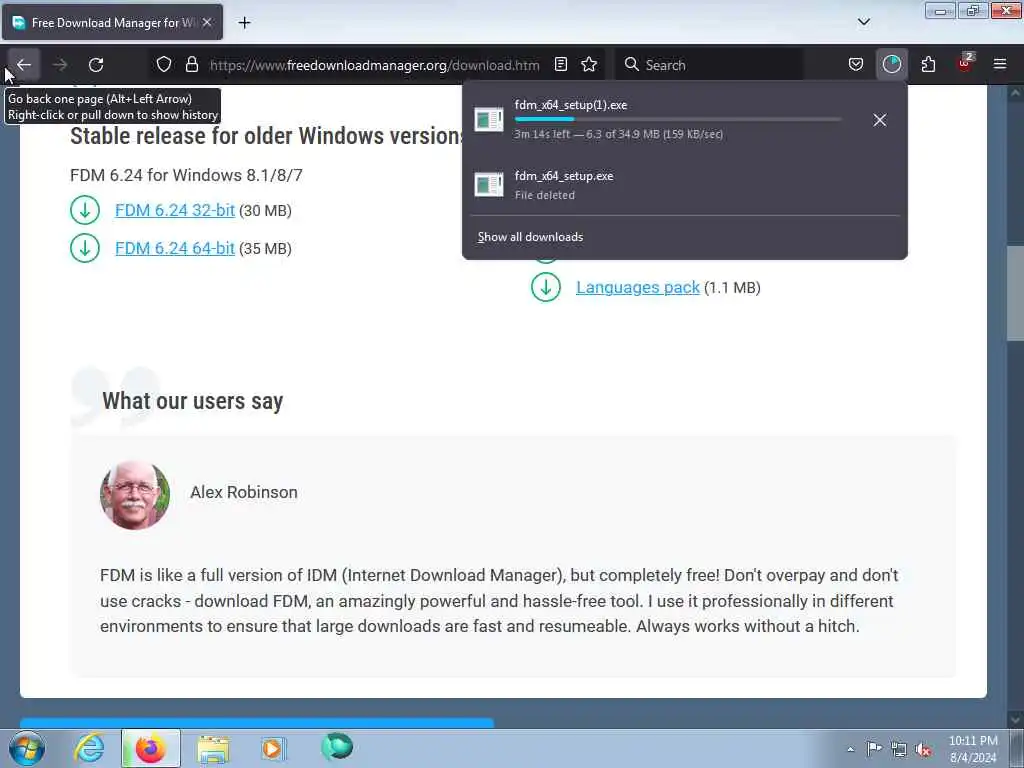Screen dimensions: 1024x768
Task: Open a new tab with plus button
Action: click(244, 23)
